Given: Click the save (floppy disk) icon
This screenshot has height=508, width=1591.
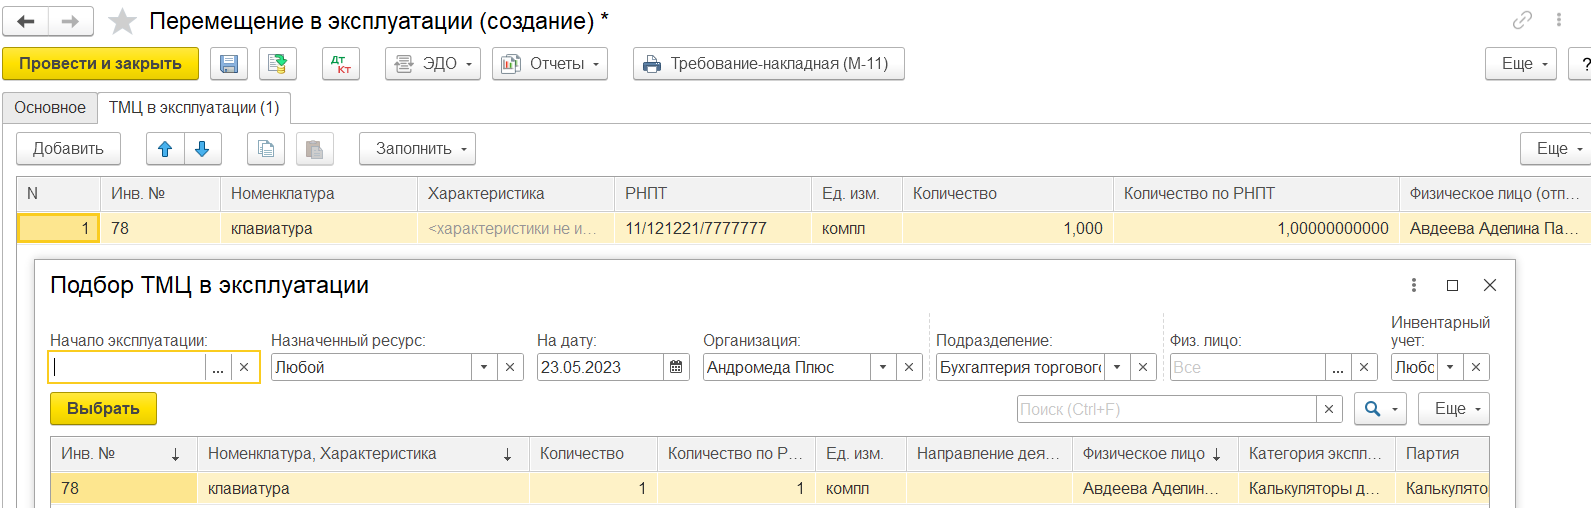Looking at the screenshot, I should point(229,64).
